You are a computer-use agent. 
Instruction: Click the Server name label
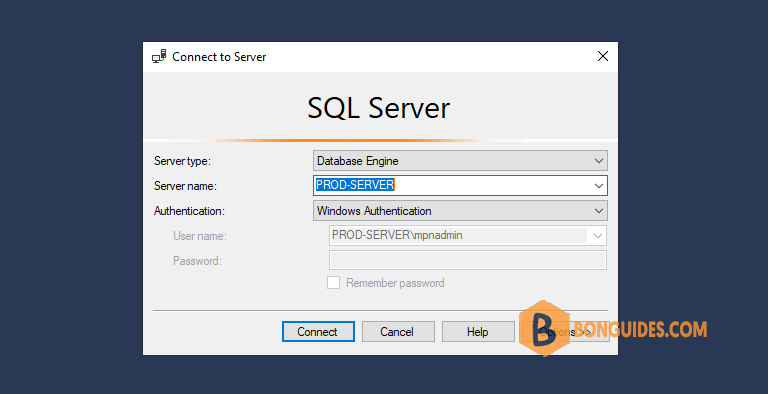pos(185,186)
